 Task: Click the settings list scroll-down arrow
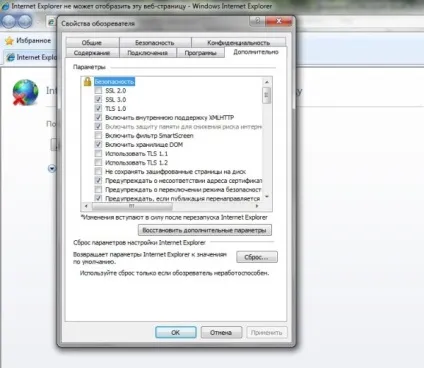[267, 197]
